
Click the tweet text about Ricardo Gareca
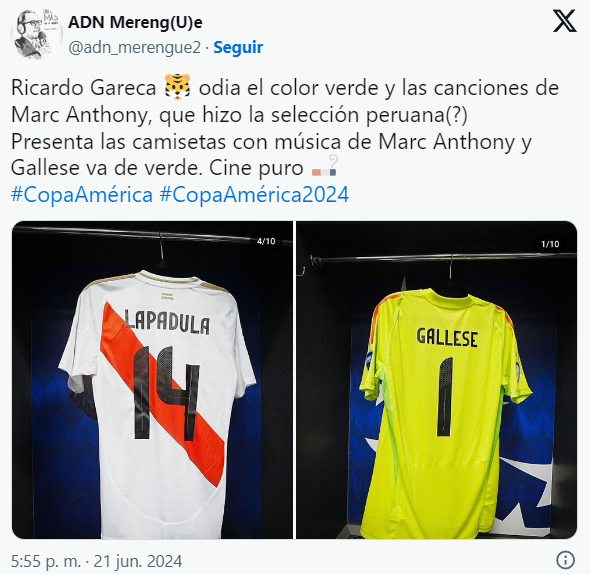click(x=285, y=128)
